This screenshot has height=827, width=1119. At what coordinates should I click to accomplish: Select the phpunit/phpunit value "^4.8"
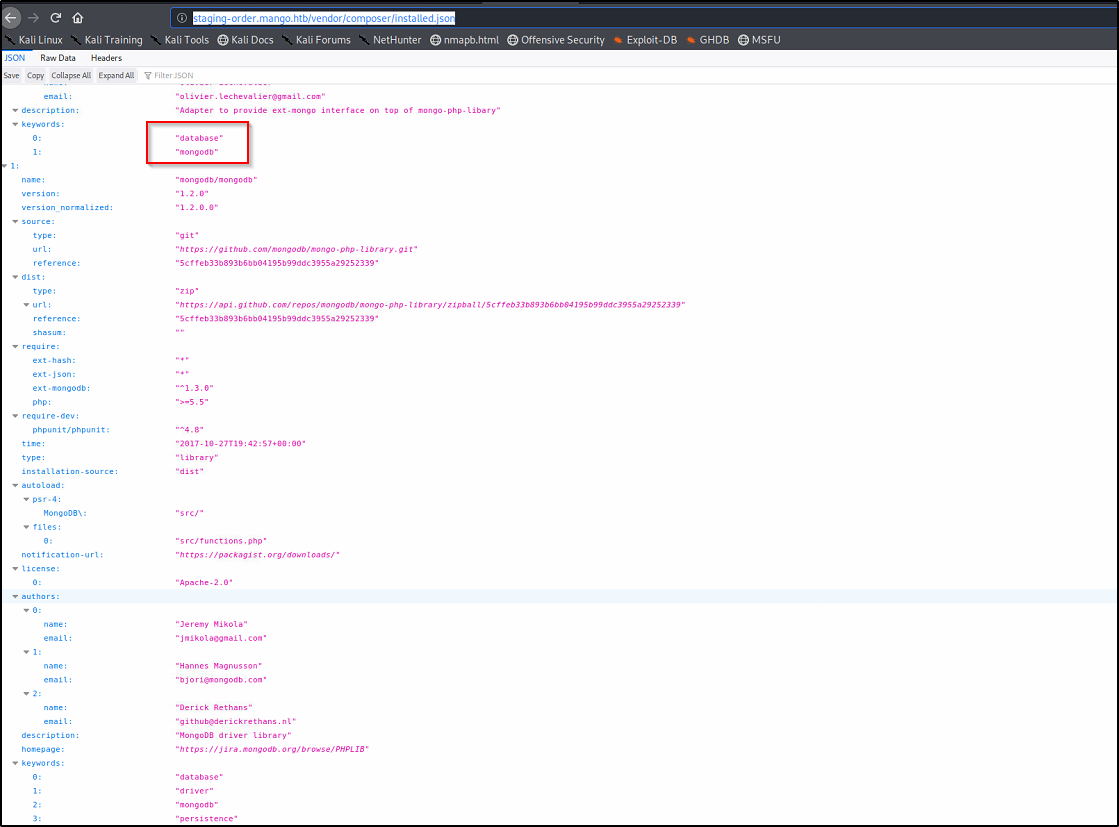coord(190,430)
